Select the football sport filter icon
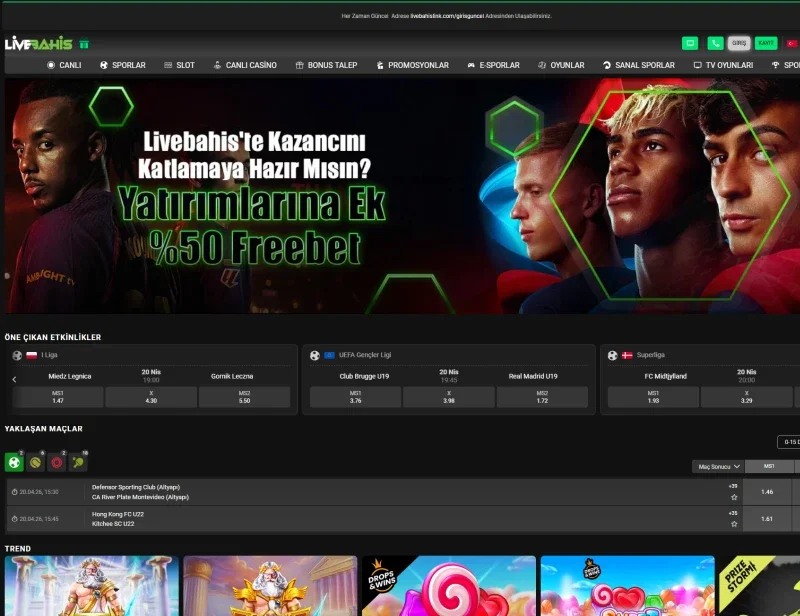 click(x=14, y=462)
